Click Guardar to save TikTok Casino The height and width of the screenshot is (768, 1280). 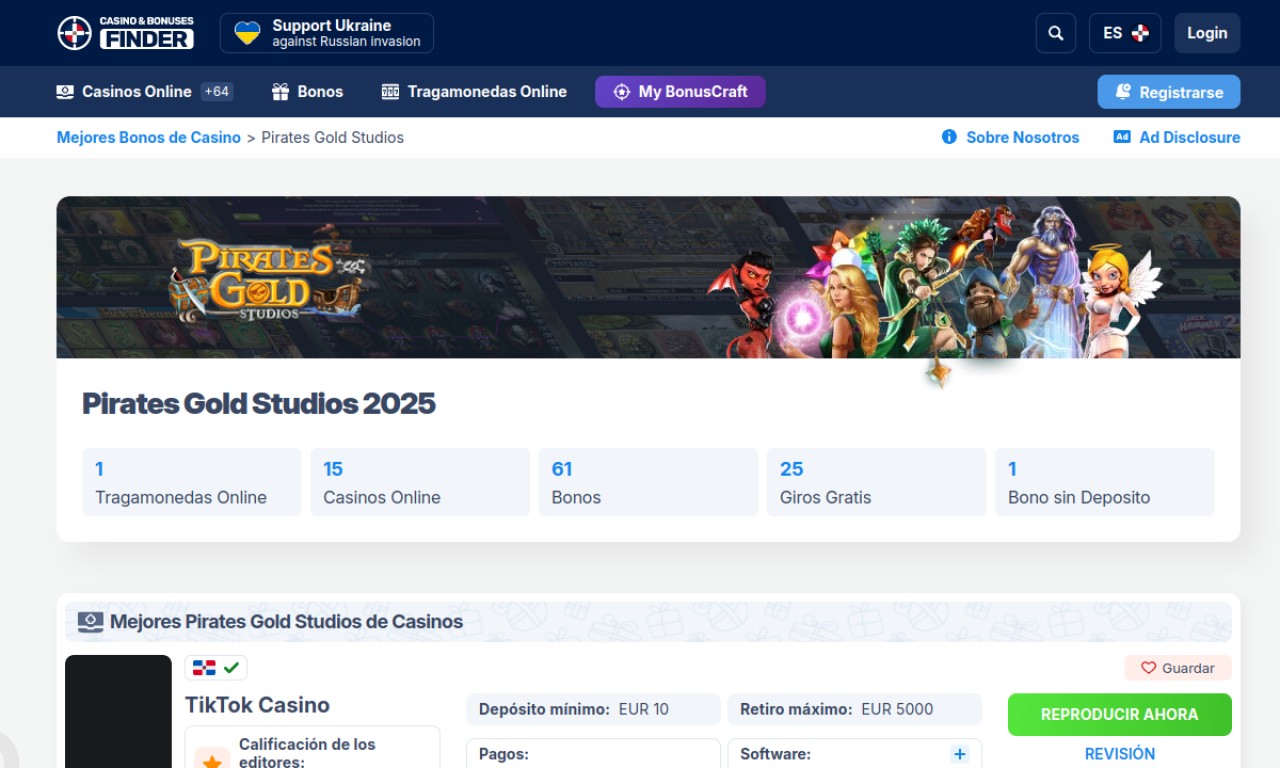coord(1178,668)
